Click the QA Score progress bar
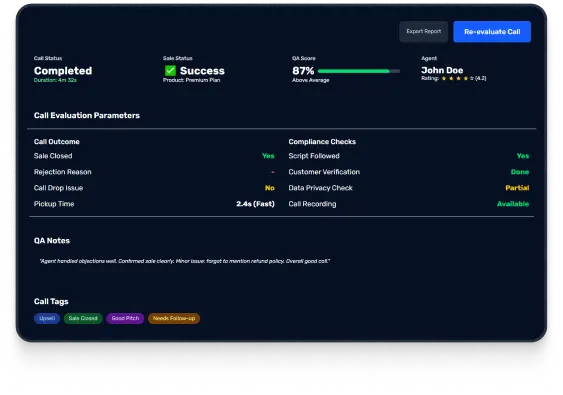This screenshot has height=395, width=563. [x=359, y=71]
